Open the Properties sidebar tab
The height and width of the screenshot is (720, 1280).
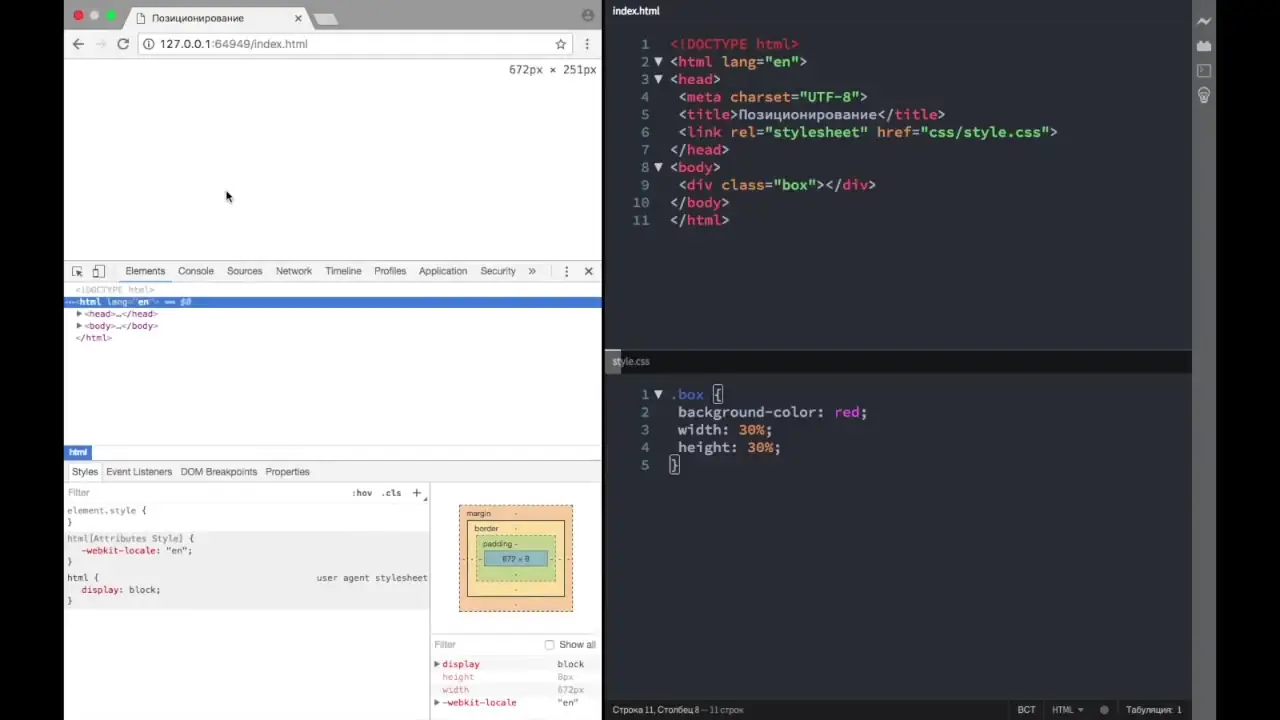[x=287, y=472]
